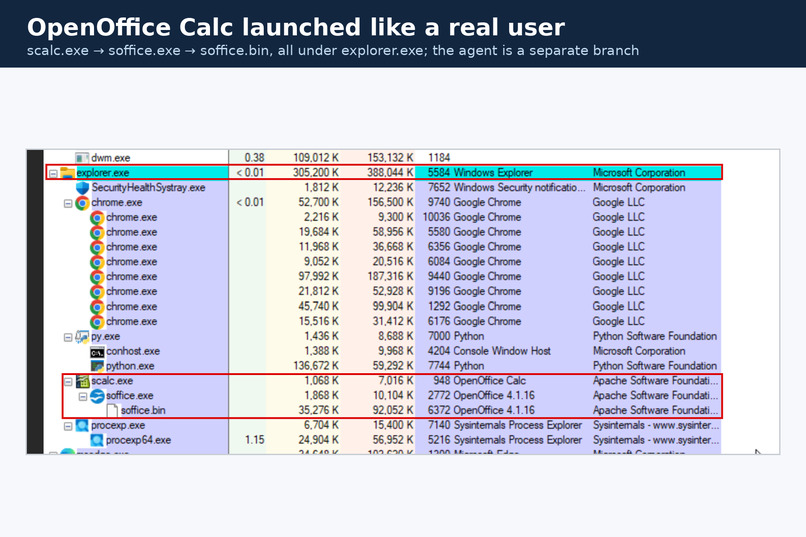
Task: Select the py.exe Python icon
Action: click(82, 337)
